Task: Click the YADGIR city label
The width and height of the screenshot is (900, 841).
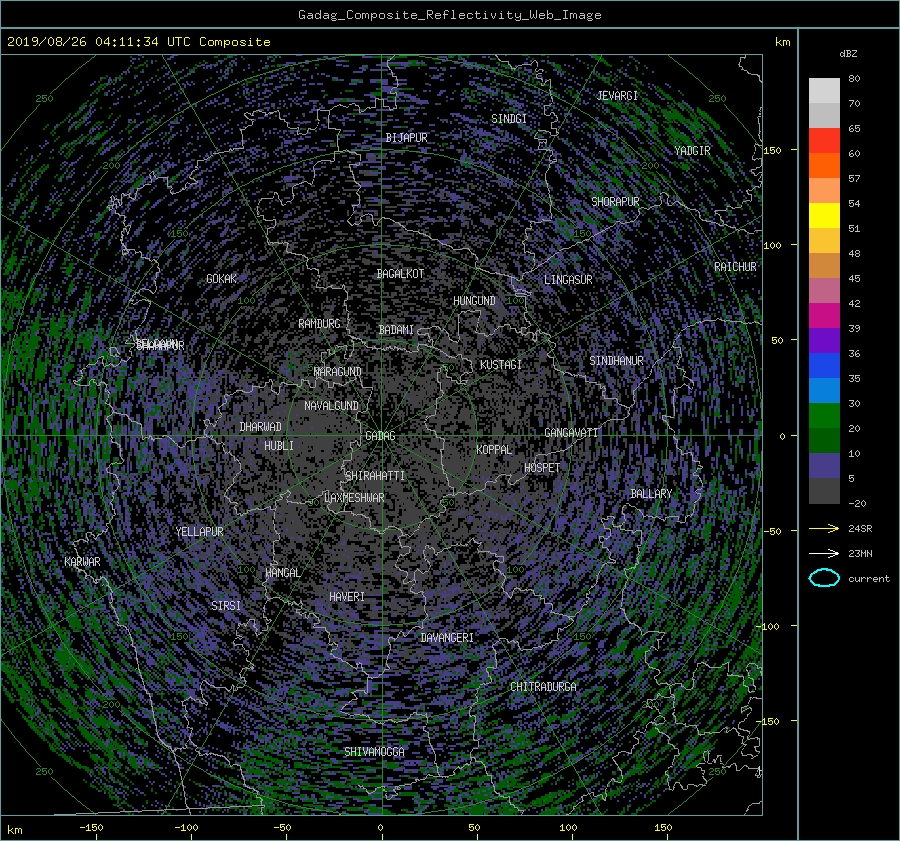Action: click(x=692, y=151)
